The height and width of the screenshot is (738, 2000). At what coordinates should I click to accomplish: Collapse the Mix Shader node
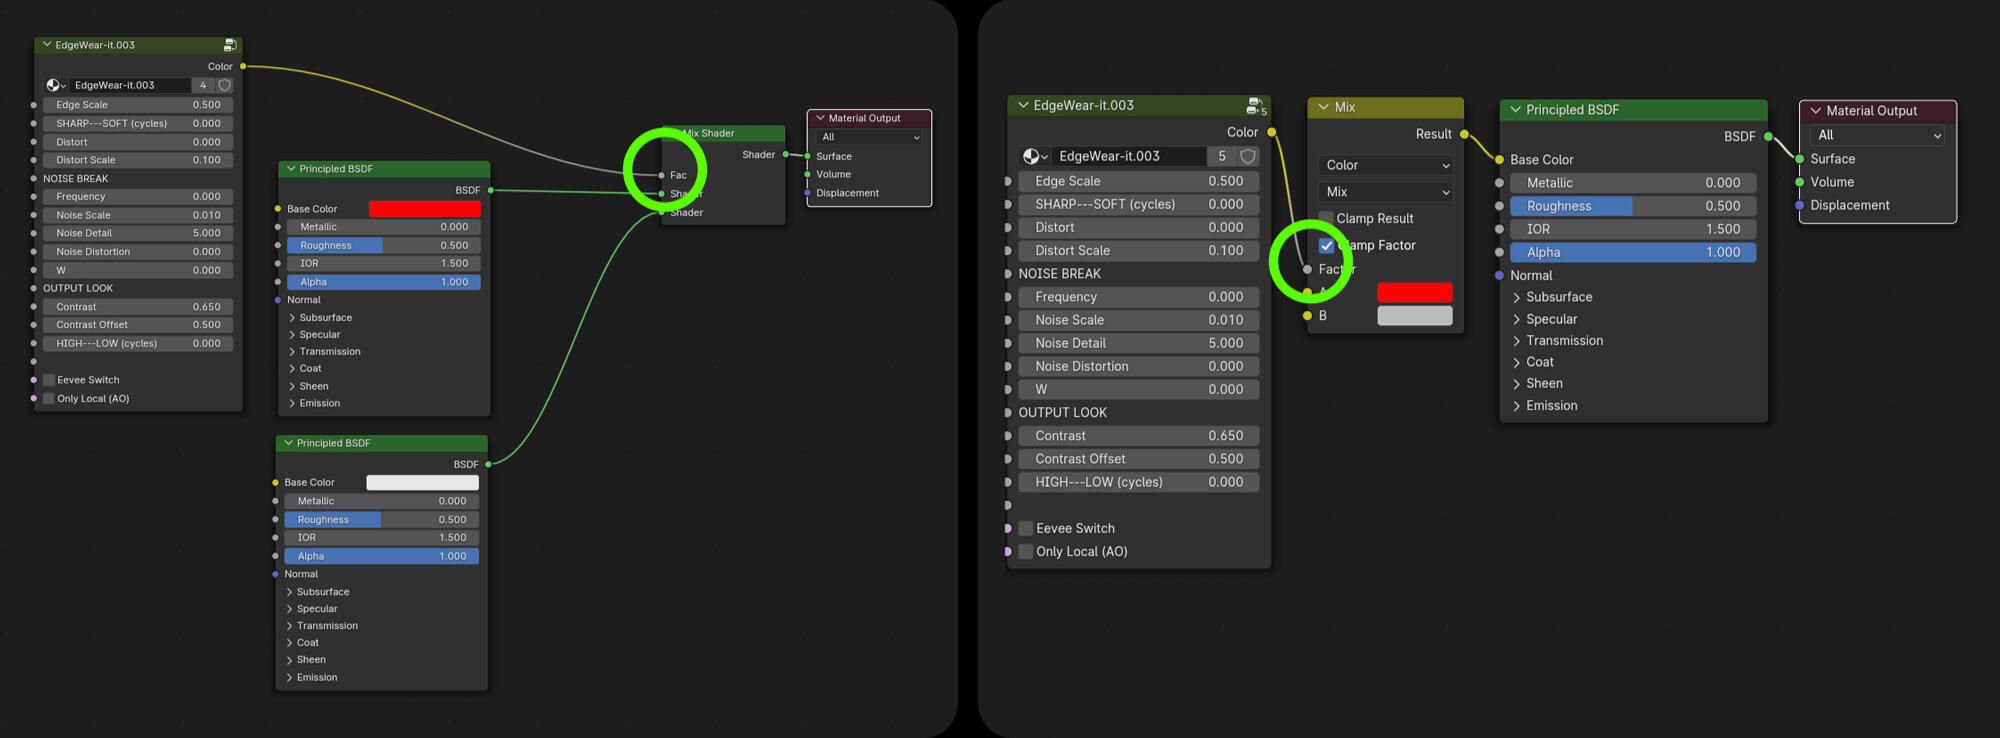(674, 133)
